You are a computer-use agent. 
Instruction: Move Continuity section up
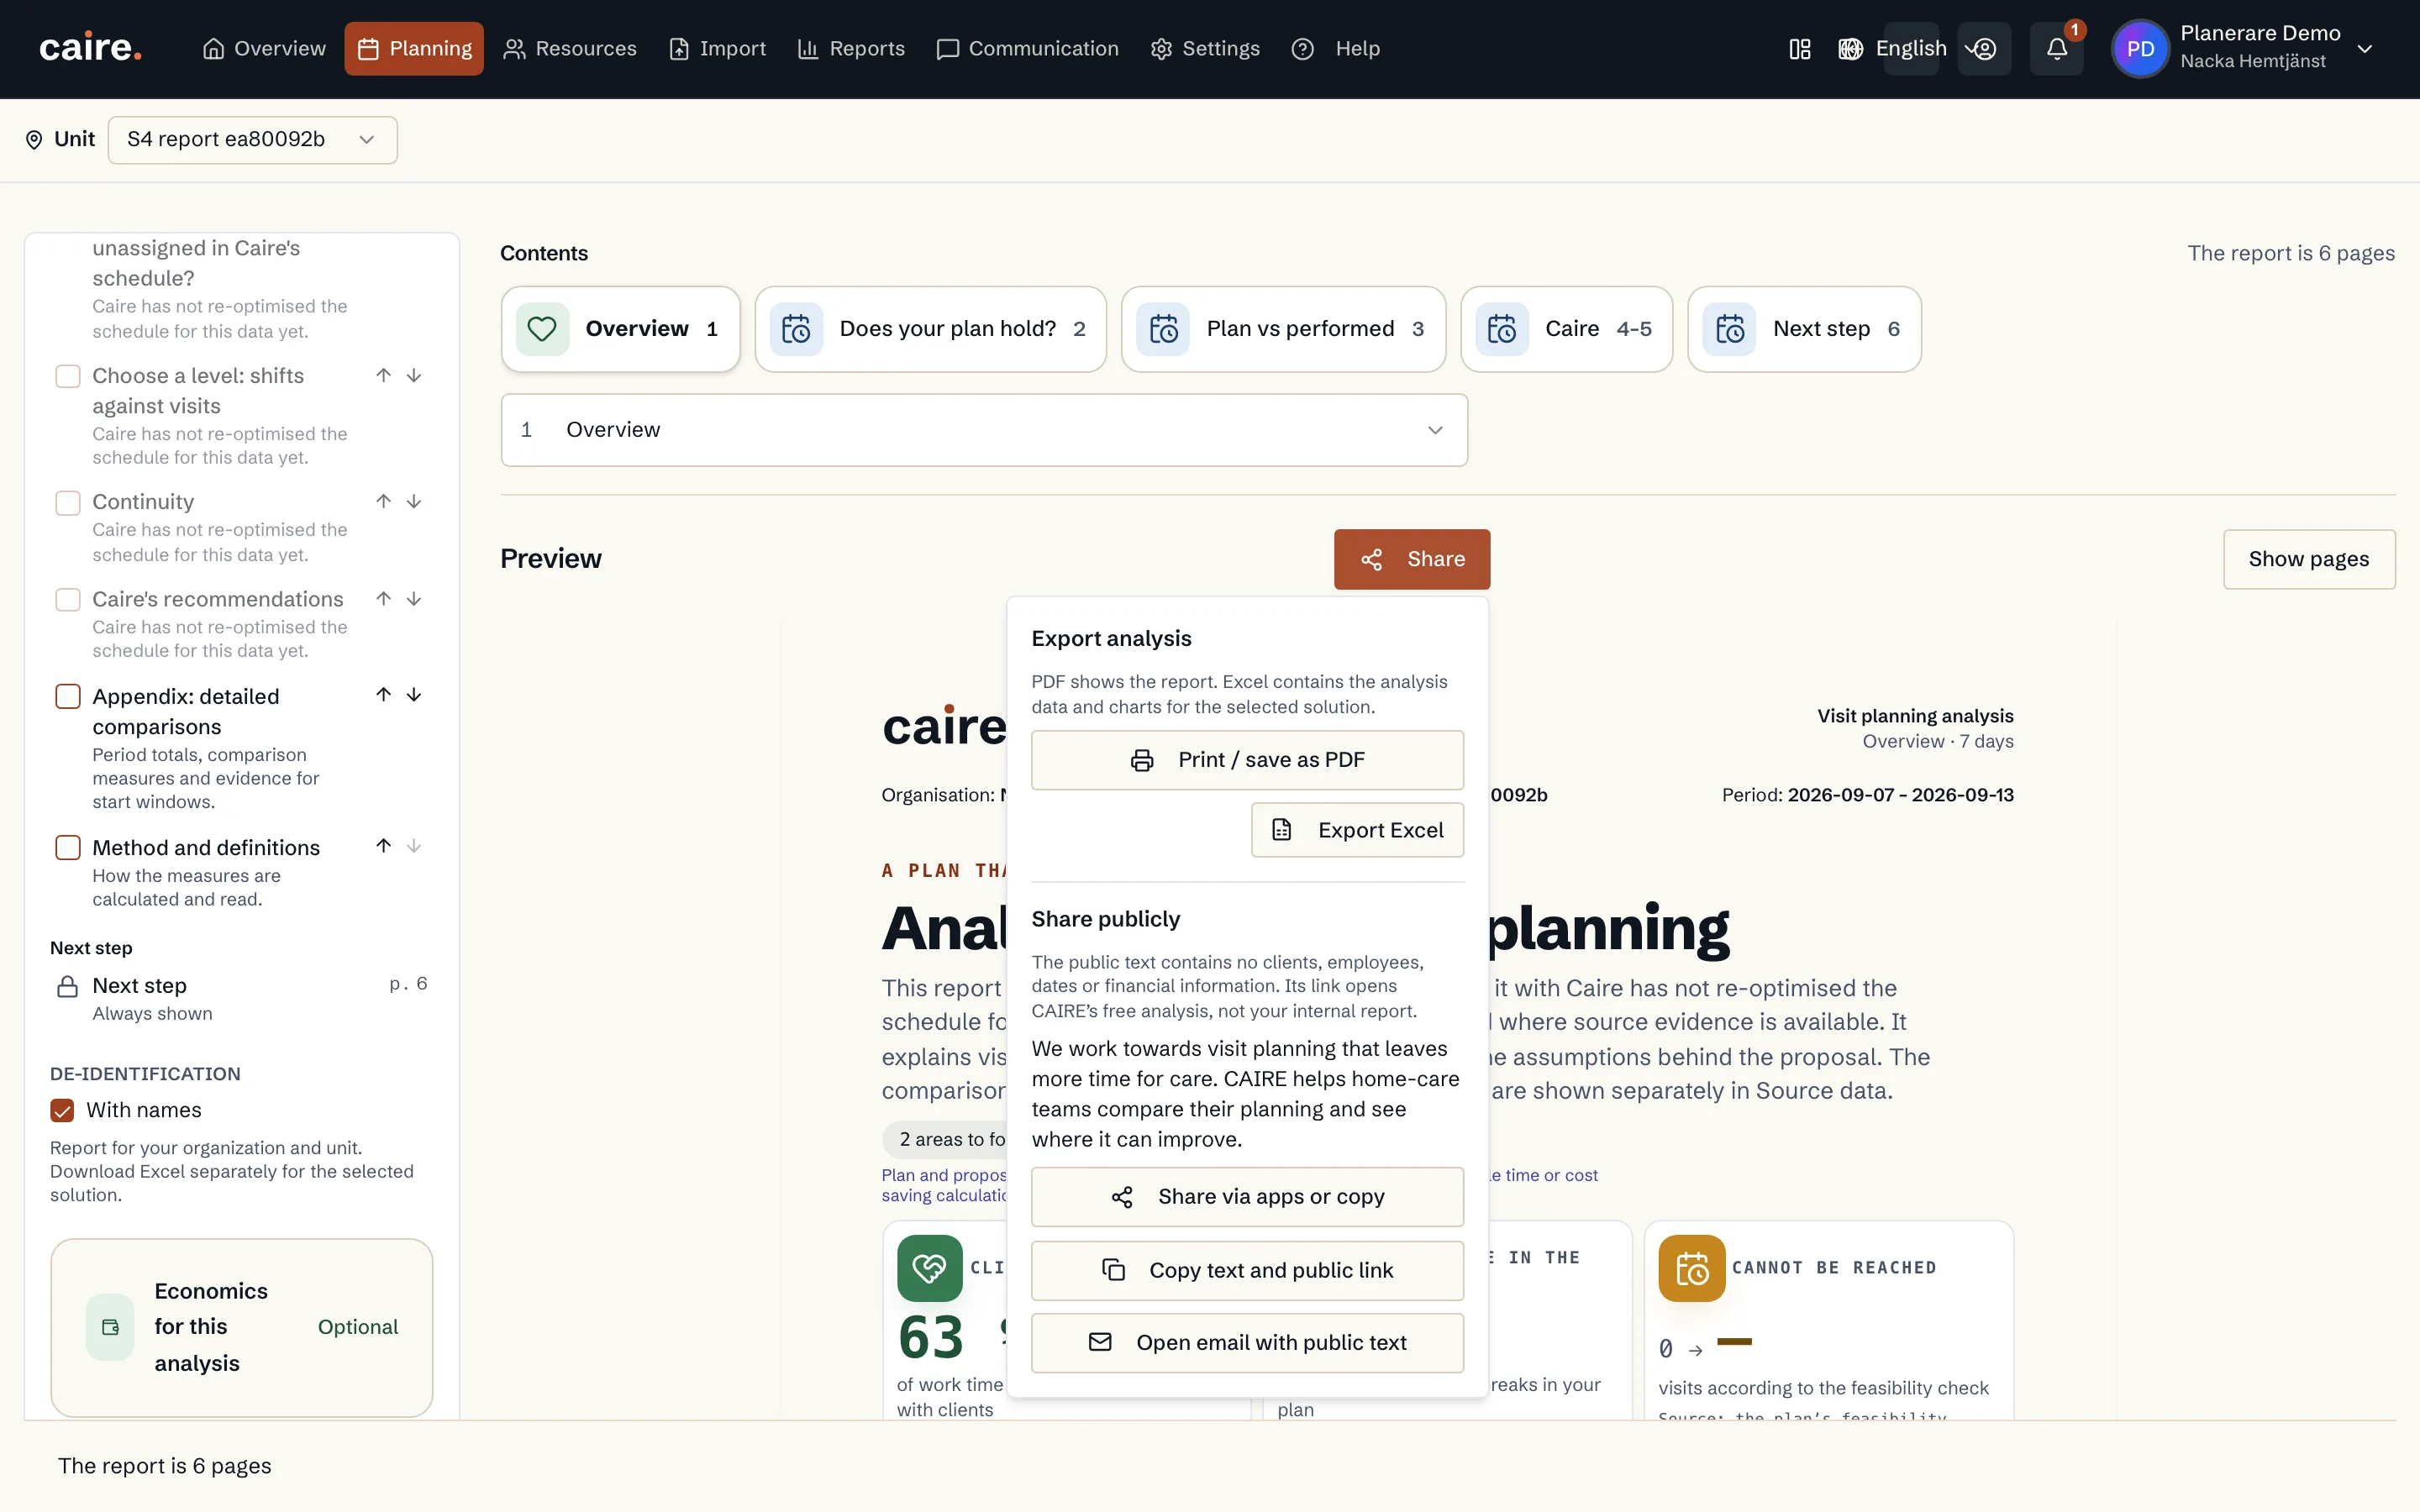pos(383,501)
